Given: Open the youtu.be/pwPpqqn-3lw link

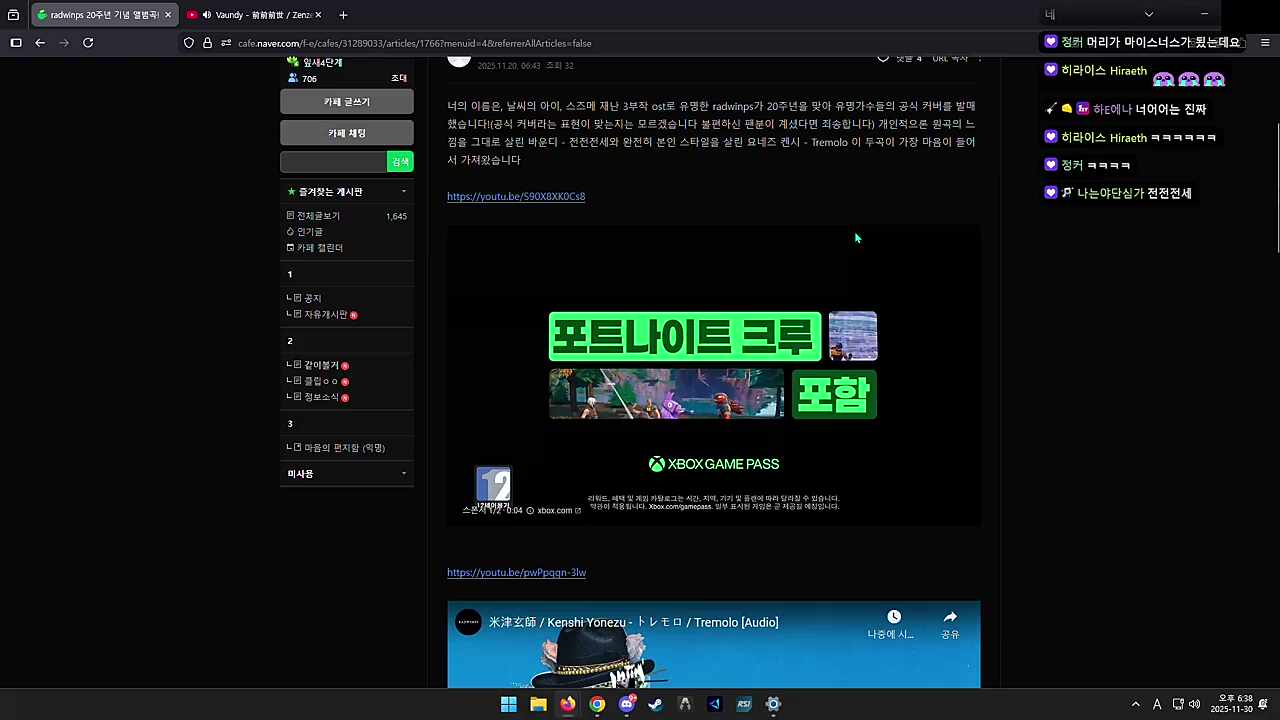Looking at the screenshot, I should point(516,572).
